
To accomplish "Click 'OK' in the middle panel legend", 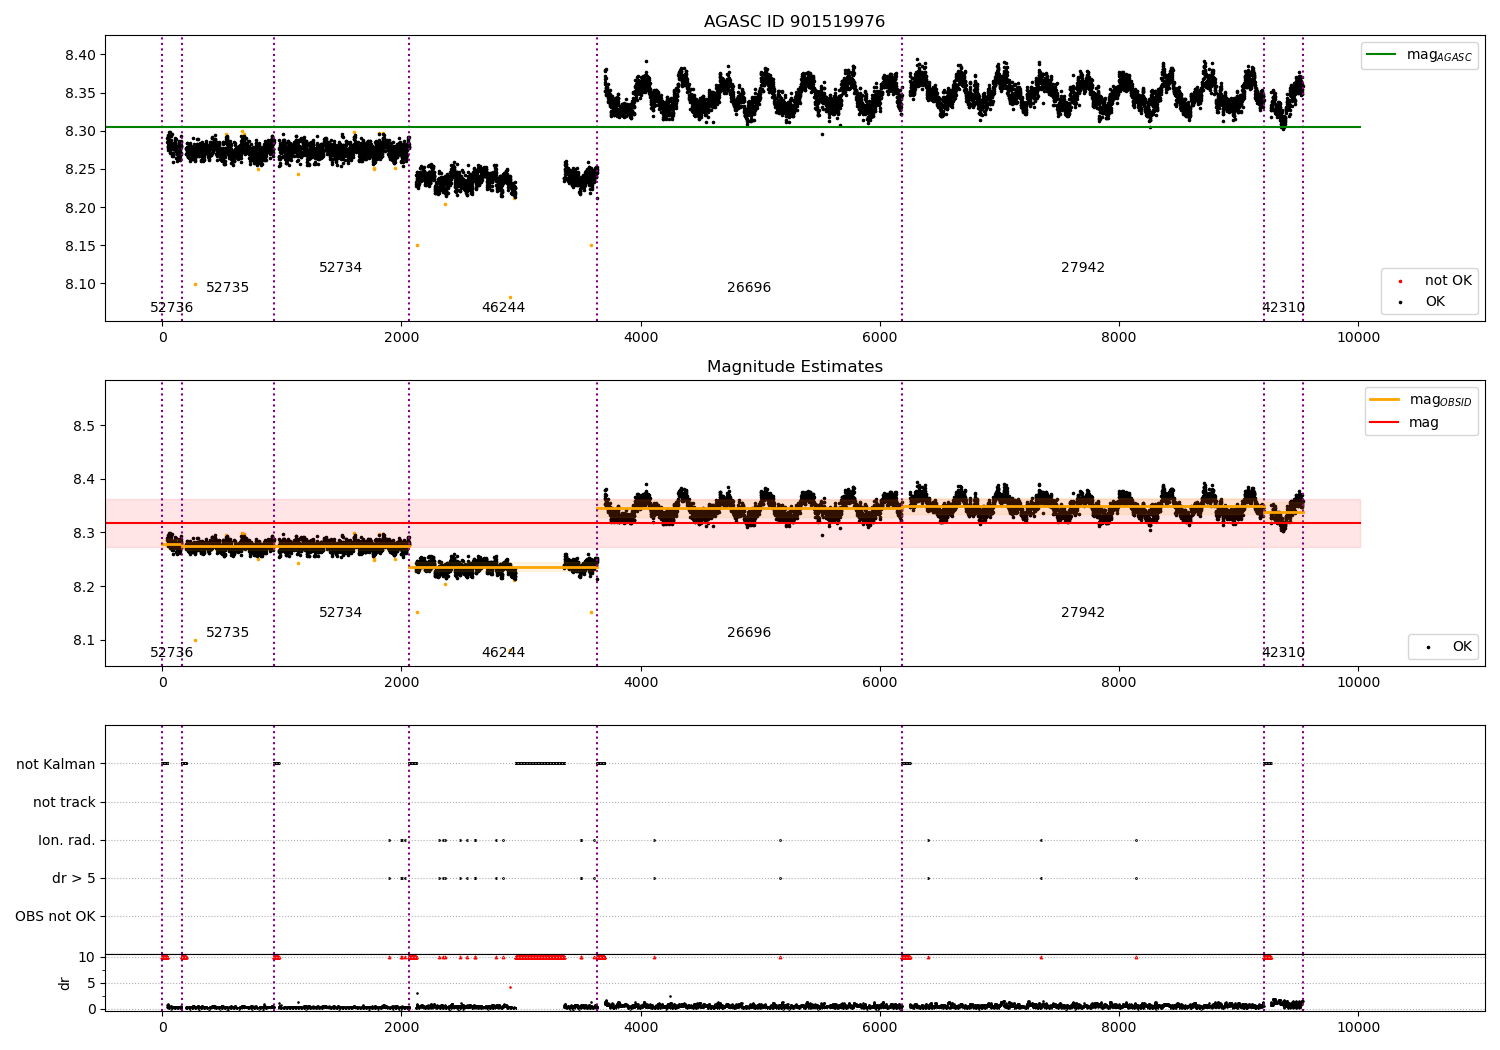I will click(1449, 647).
